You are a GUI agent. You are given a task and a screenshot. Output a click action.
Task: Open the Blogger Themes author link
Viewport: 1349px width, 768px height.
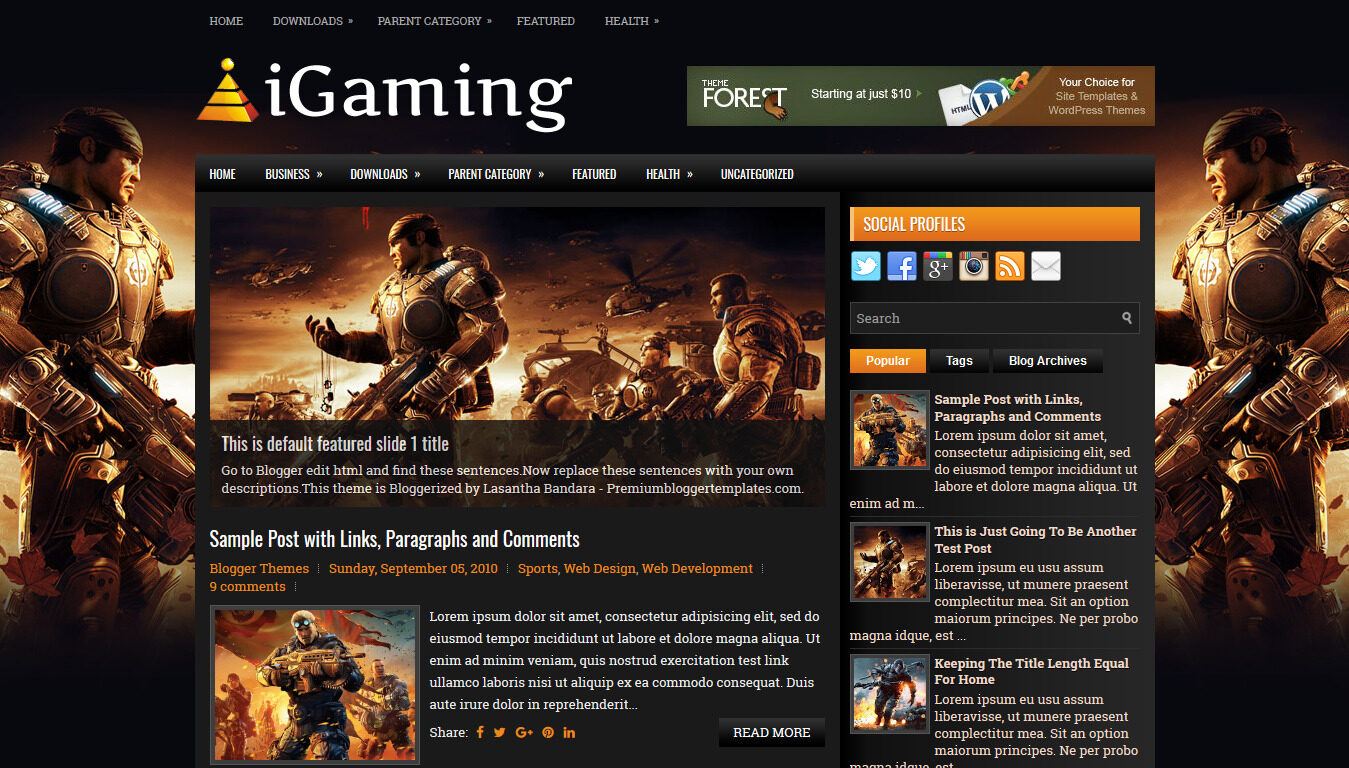259,568
